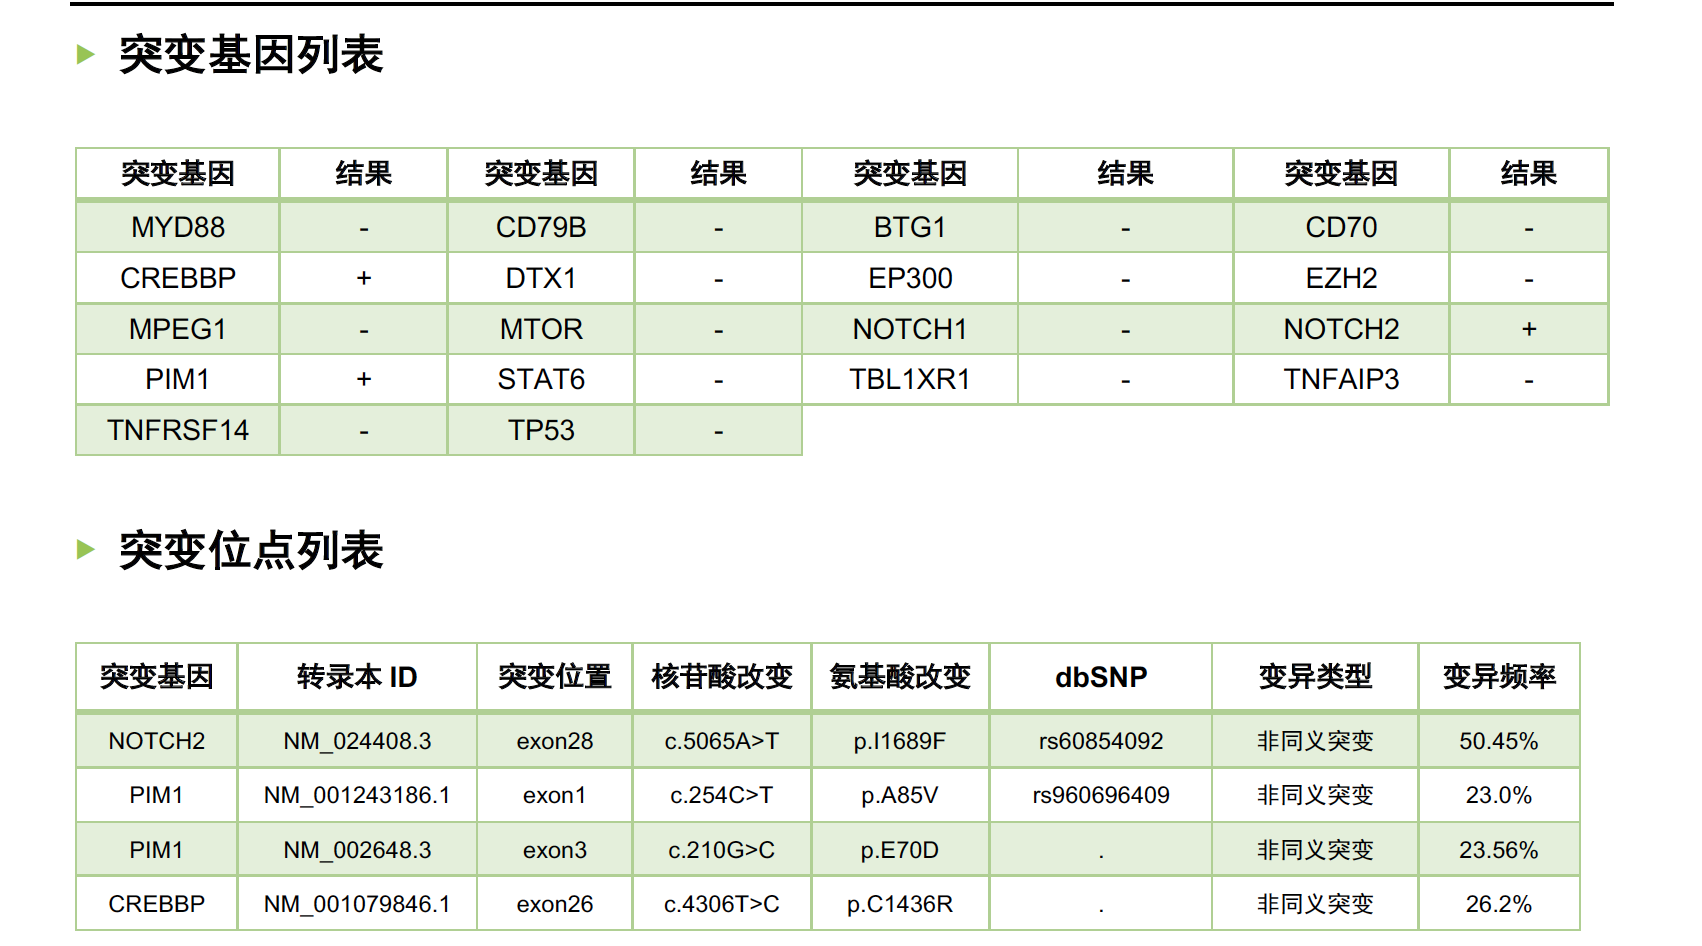Image resolution: width=1702 pixels, height=946 pixels.
Task: Click the exon3 cell
Action: pyautogui.click(x=555, y=850)
